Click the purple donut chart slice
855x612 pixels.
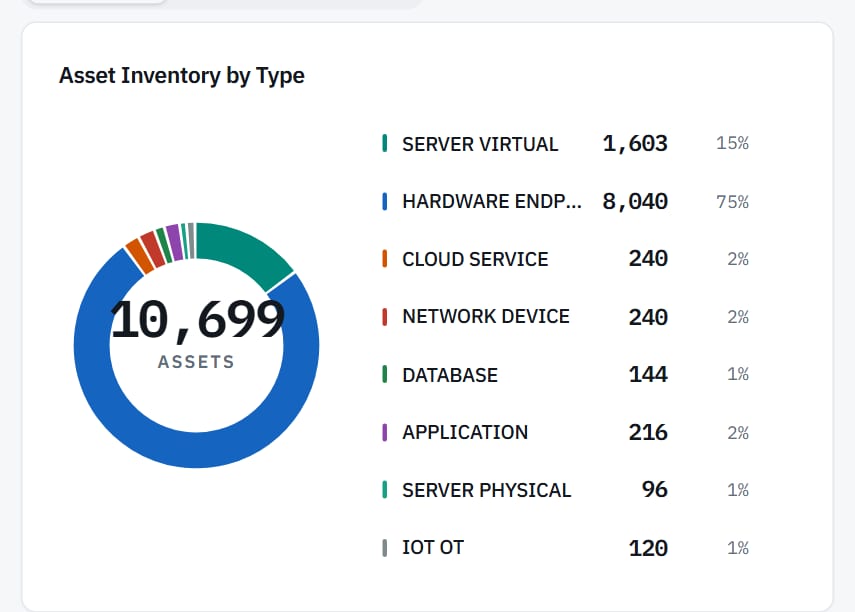[175, 242]
